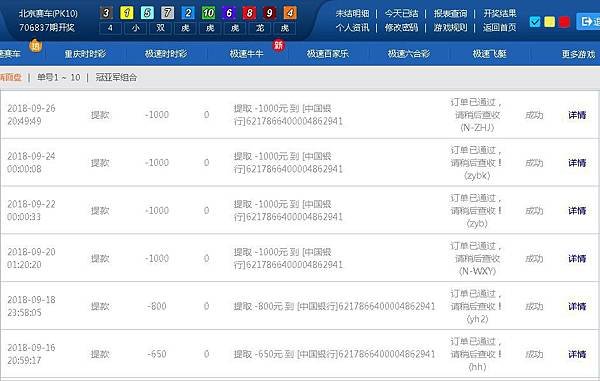Click 成功 status in 2018-09-24 row
Image resolution: width=600 pixels, height=381 pixels.
(x=534, y=163)
